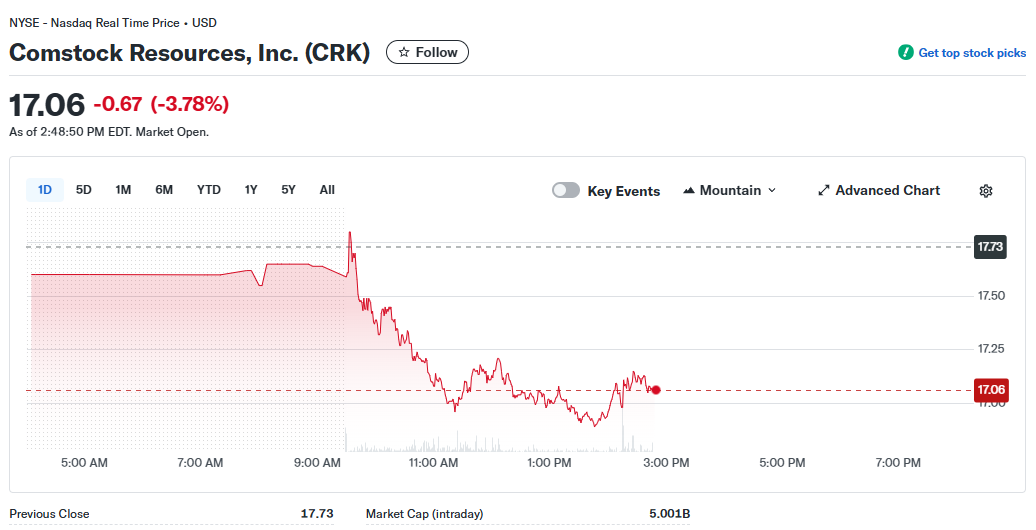Expand the Mountain chart type dropdown
The height and width of the screenshot is (530, 1036).
(x=729, y=190)
